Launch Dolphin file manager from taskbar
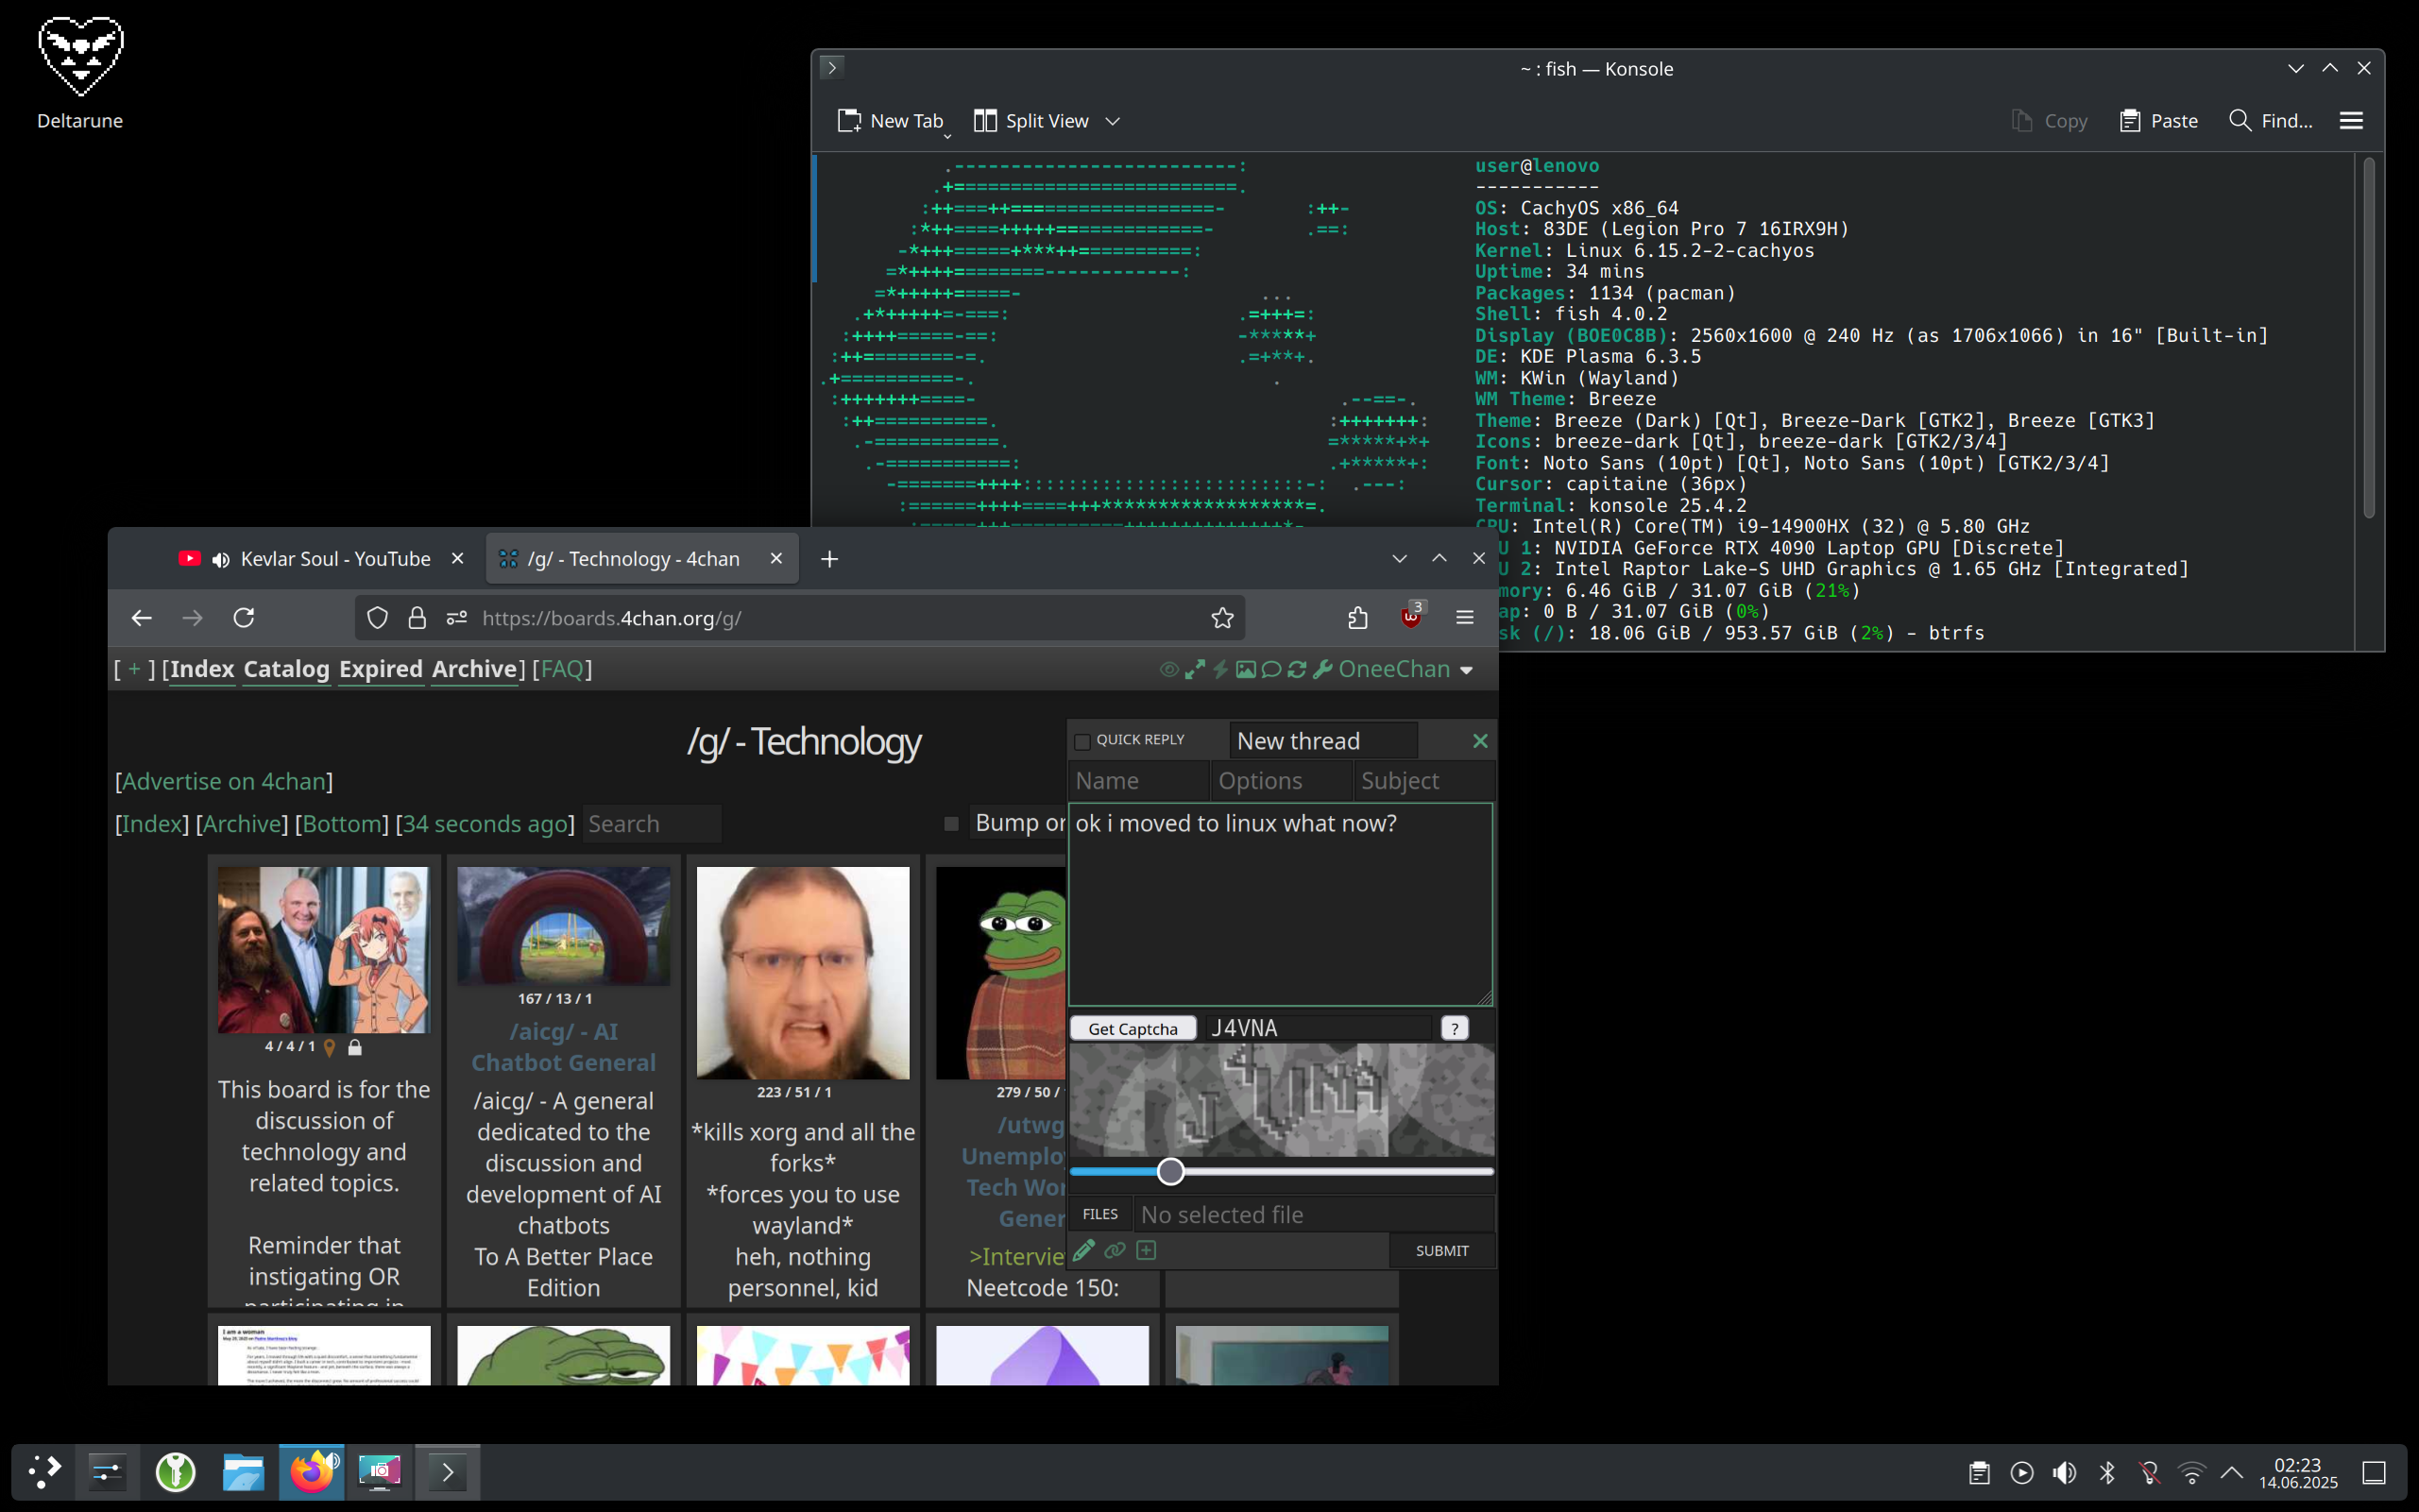 (243, 1472)
